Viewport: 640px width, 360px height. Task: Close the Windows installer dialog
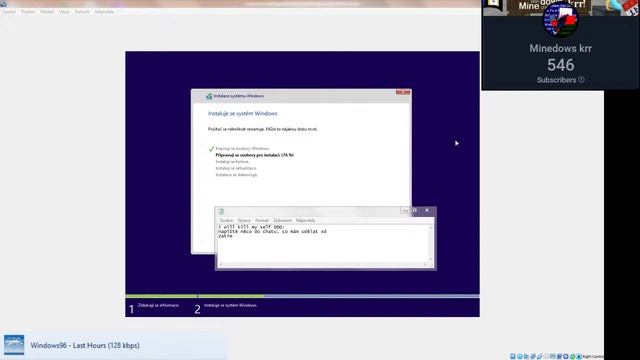click(x=403, y=92)
